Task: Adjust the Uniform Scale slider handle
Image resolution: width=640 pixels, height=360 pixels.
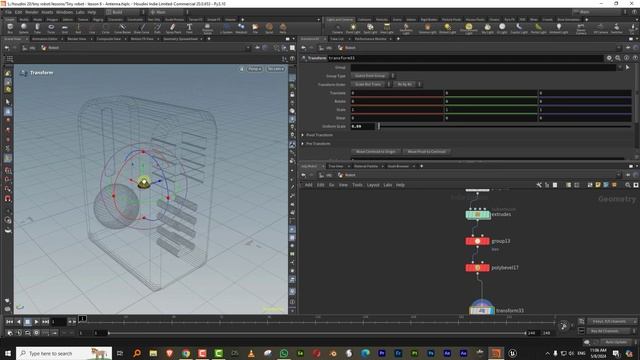Action: click(379, 126)
